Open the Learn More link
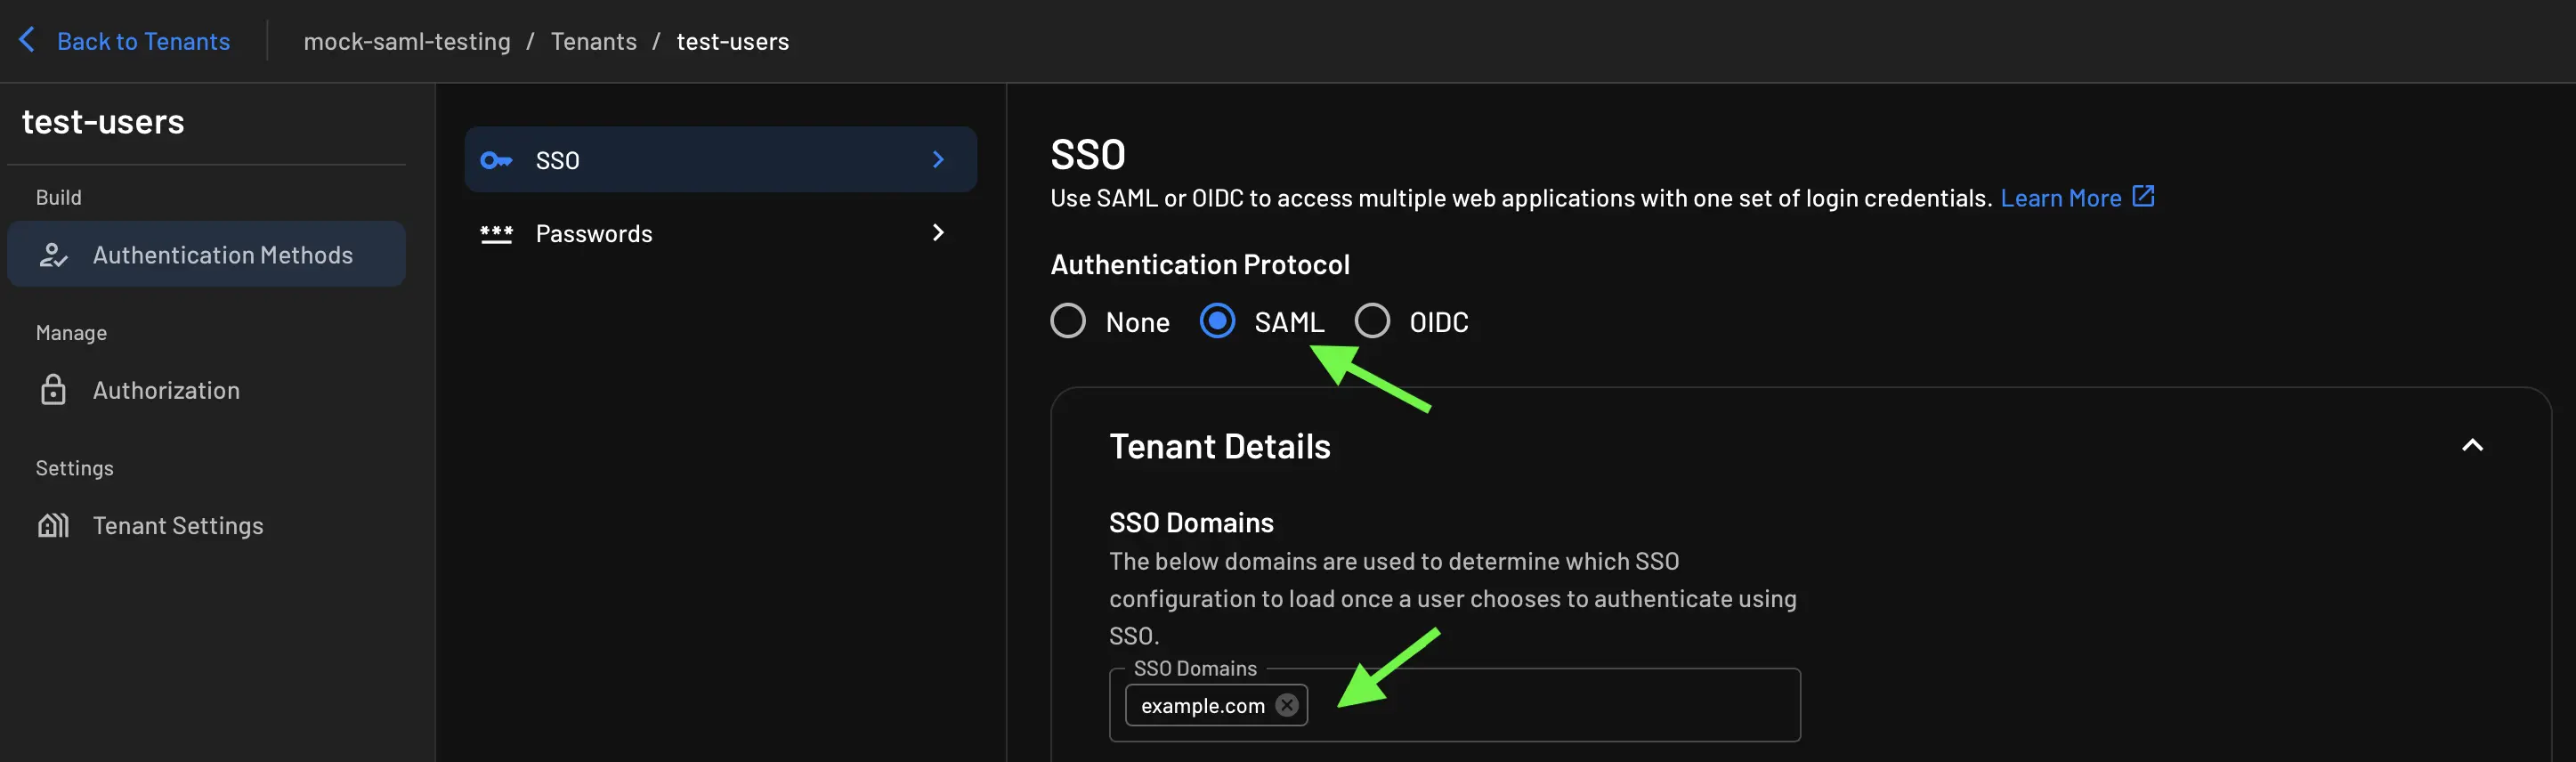 (x=2062, y=197)
